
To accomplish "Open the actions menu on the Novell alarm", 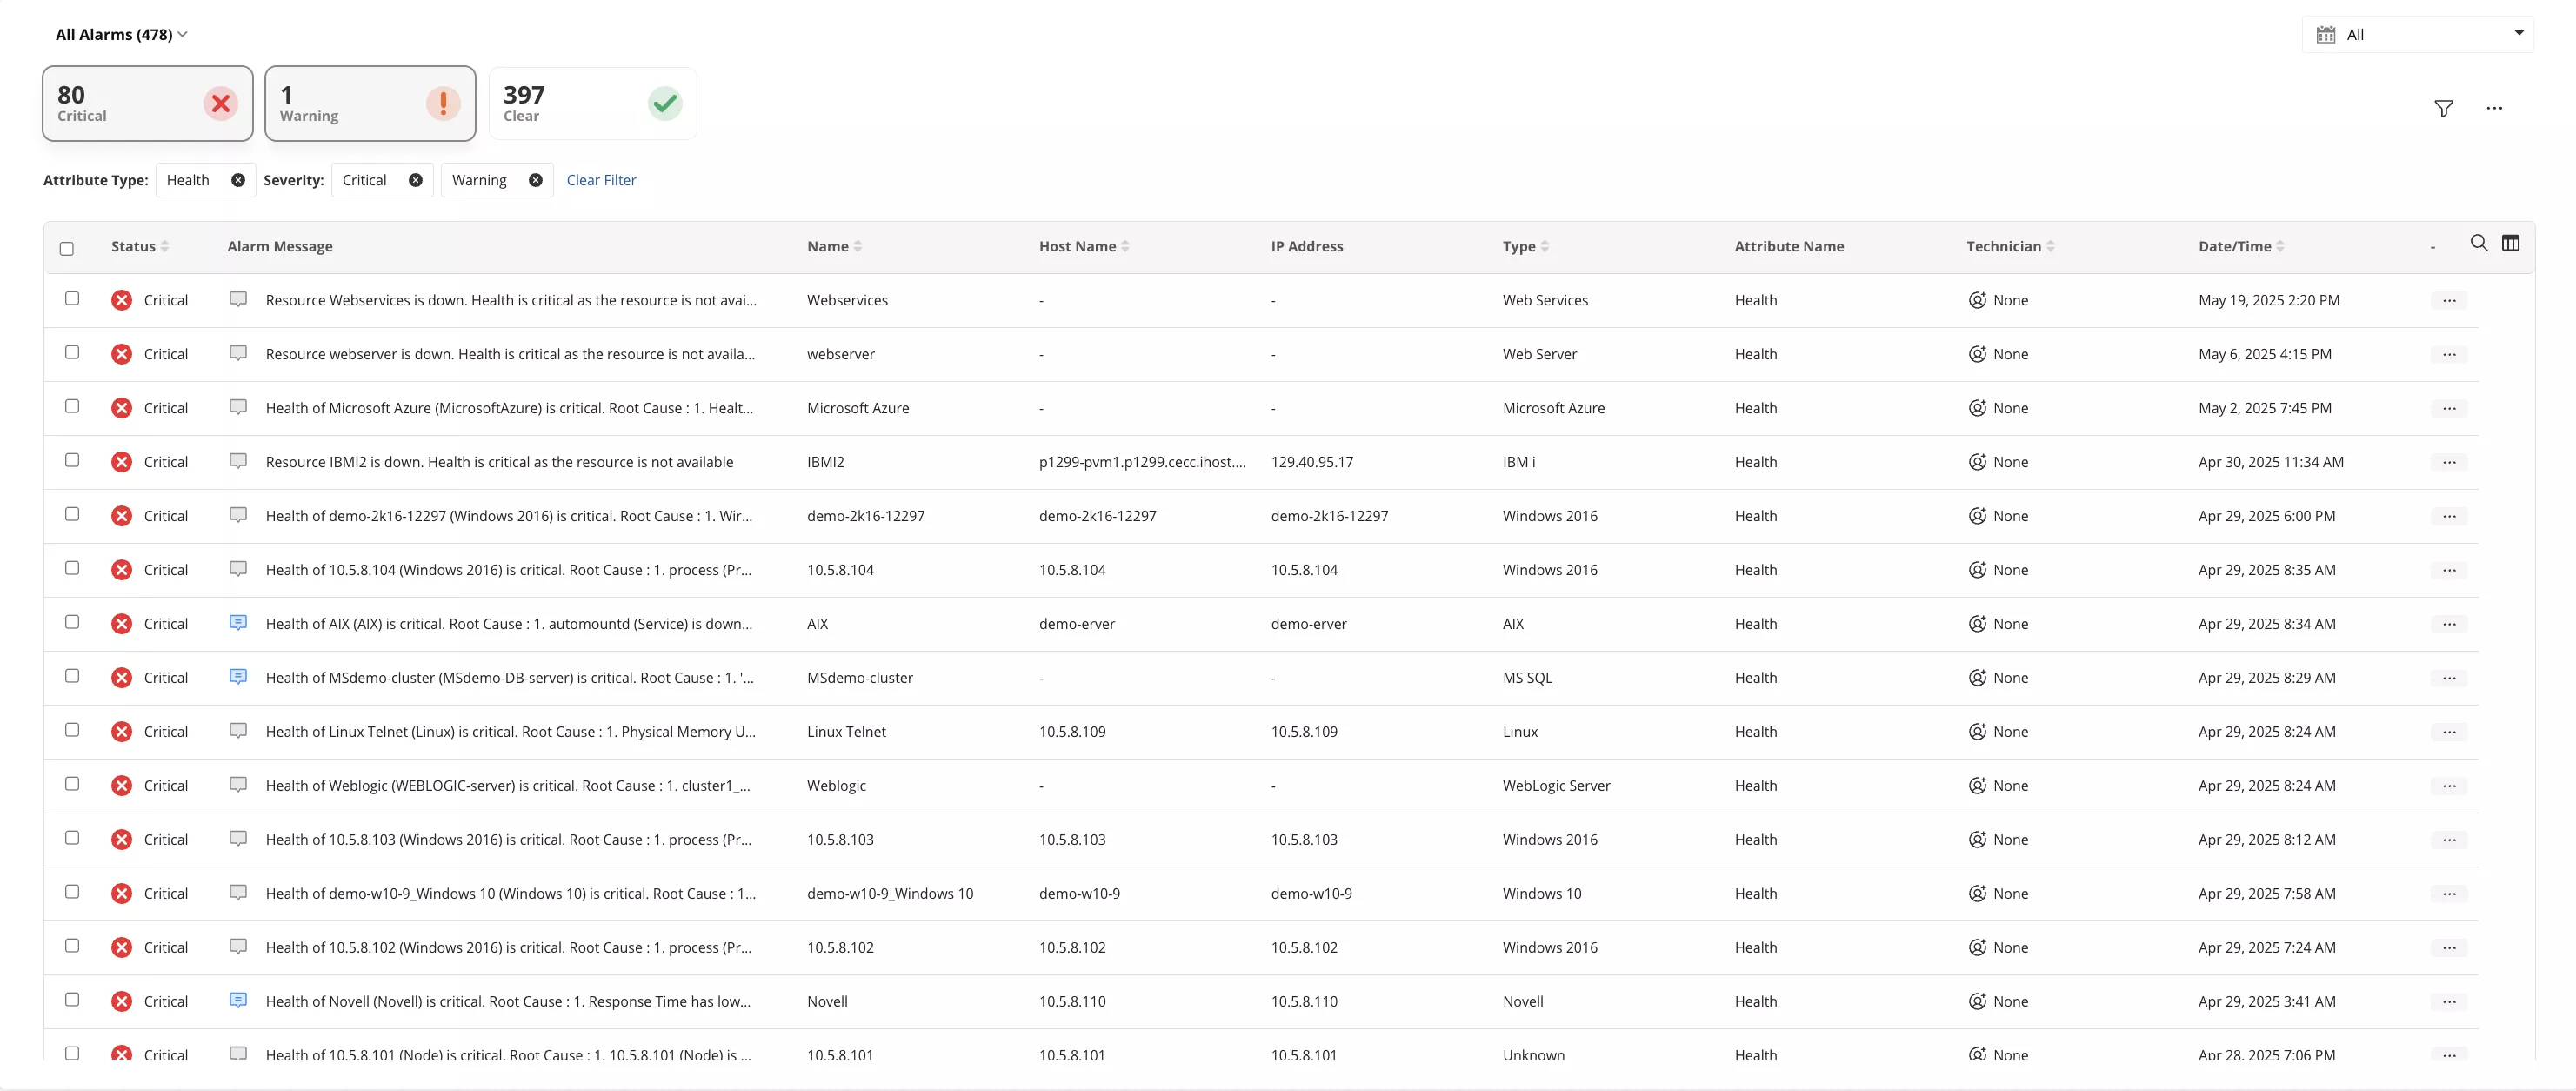I will point(2449,1000).
